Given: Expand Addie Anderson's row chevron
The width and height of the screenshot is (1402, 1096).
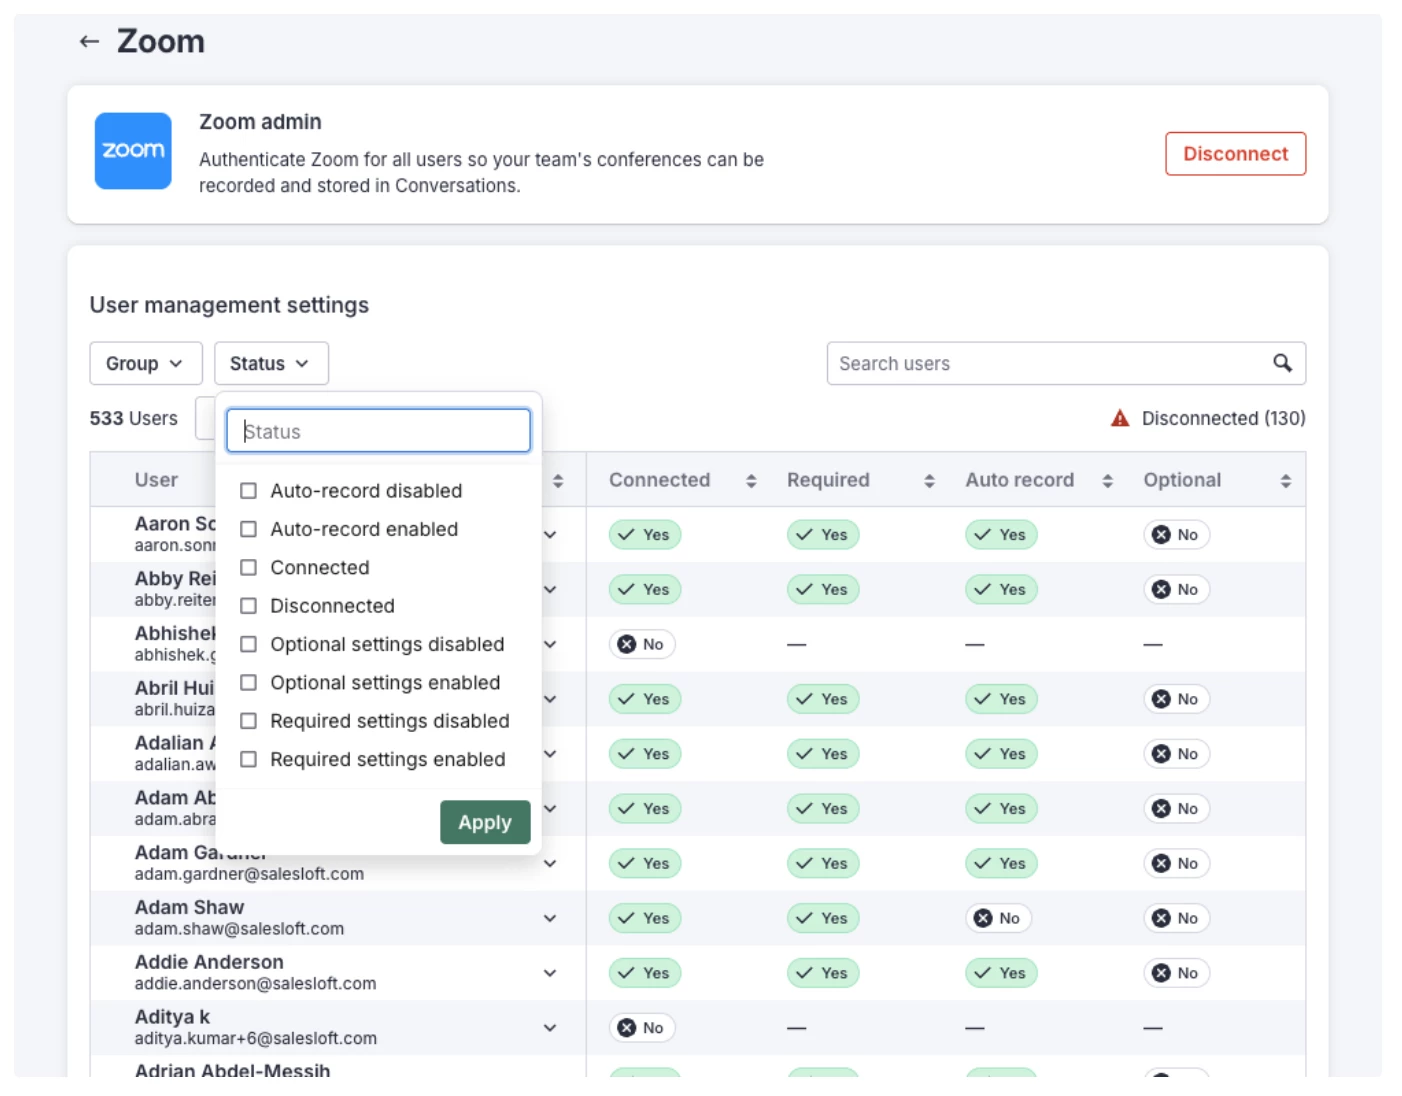Looking at the screenshot, I should tap(550, 973).
